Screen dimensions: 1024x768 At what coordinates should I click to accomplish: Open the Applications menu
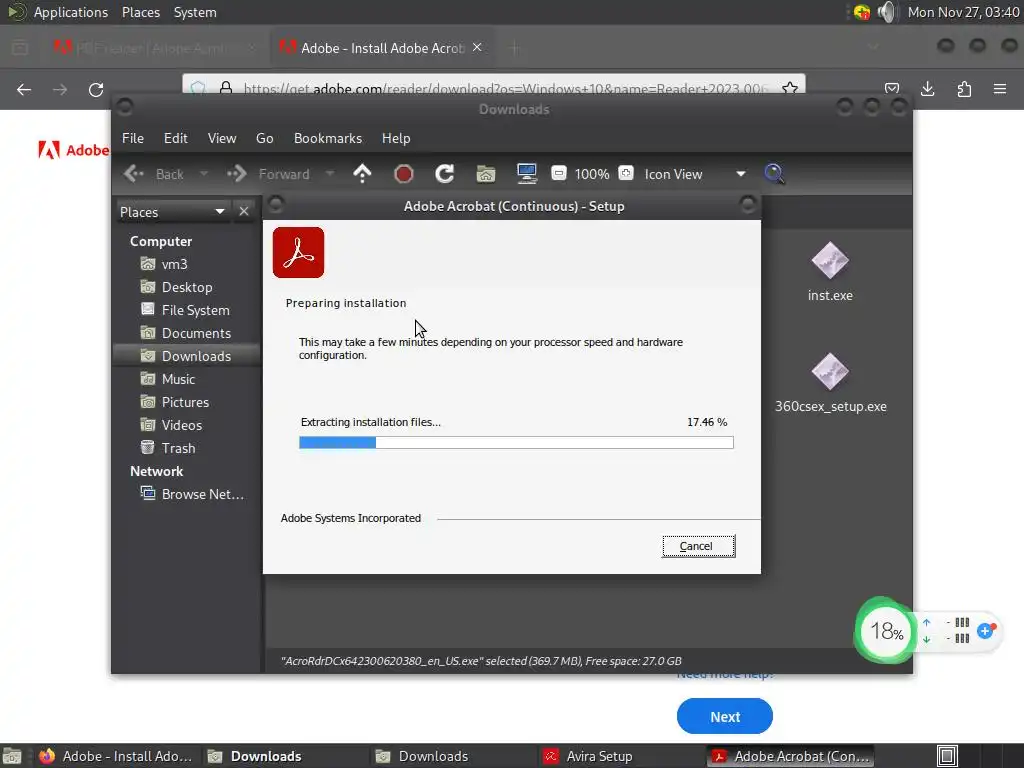71,12
